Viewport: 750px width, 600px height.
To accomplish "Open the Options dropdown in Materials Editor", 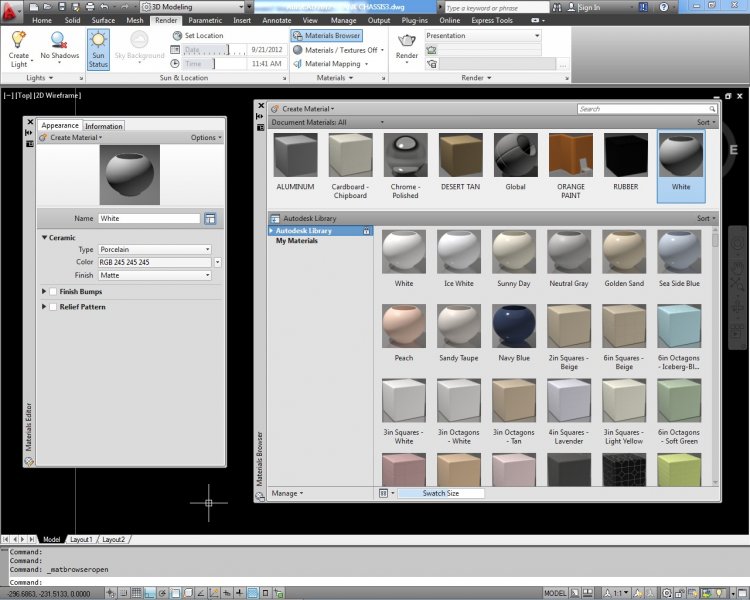I will 206,138.
